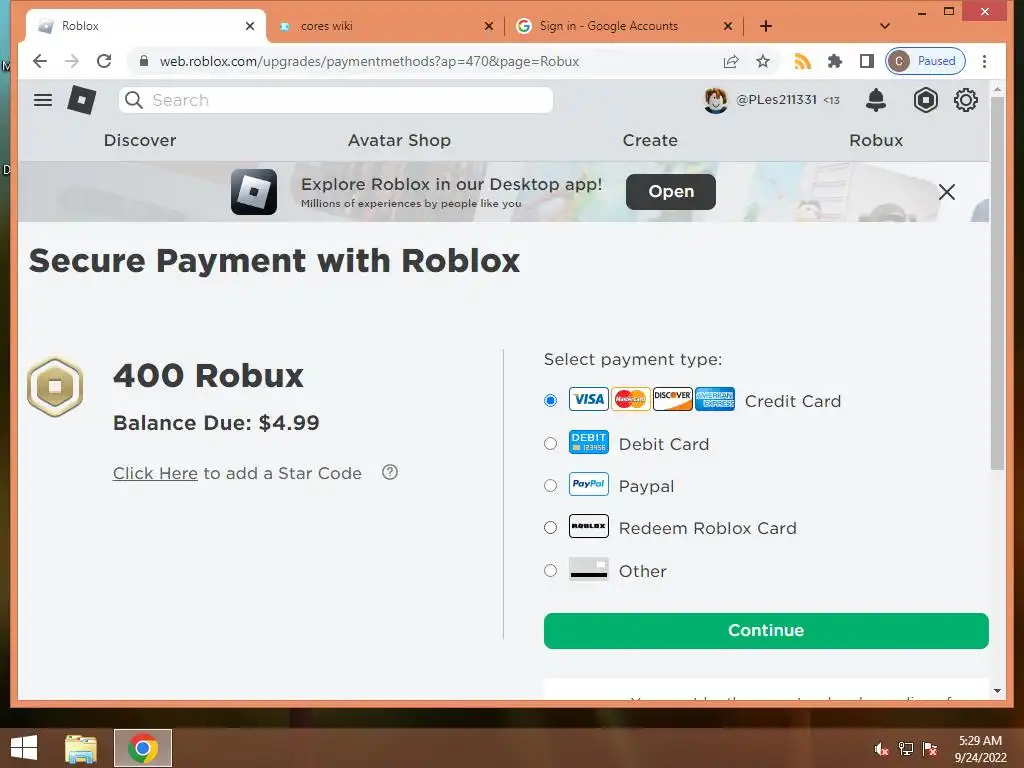
Task: Click the scrollbar down arrow
Action: click(997, 691)
